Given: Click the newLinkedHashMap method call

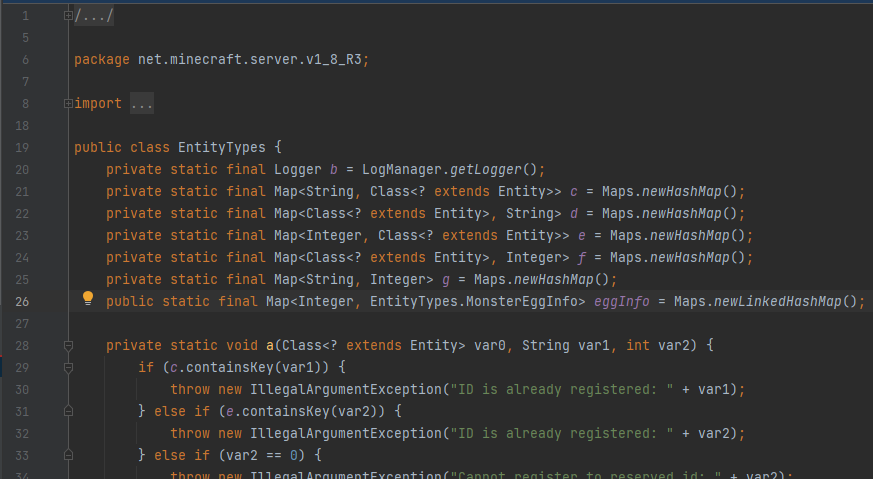Looking at the screenshot, I should [x=777, y=302].
